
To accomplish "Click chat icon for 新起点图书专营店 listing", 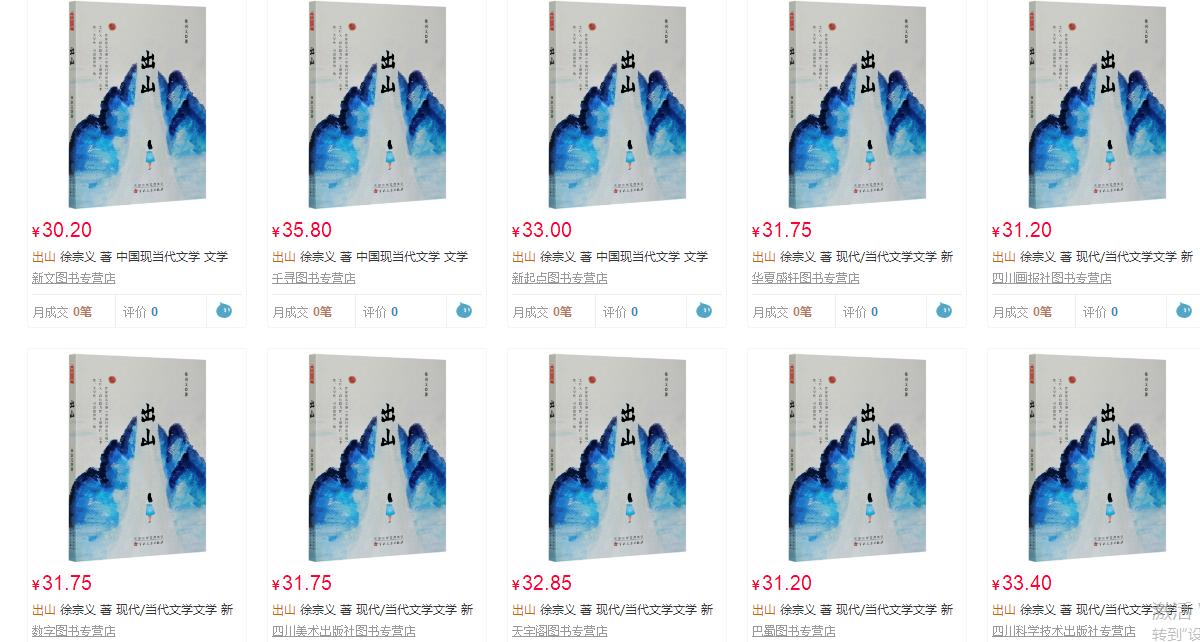I will pyautogui.click(x=704, y=311).
